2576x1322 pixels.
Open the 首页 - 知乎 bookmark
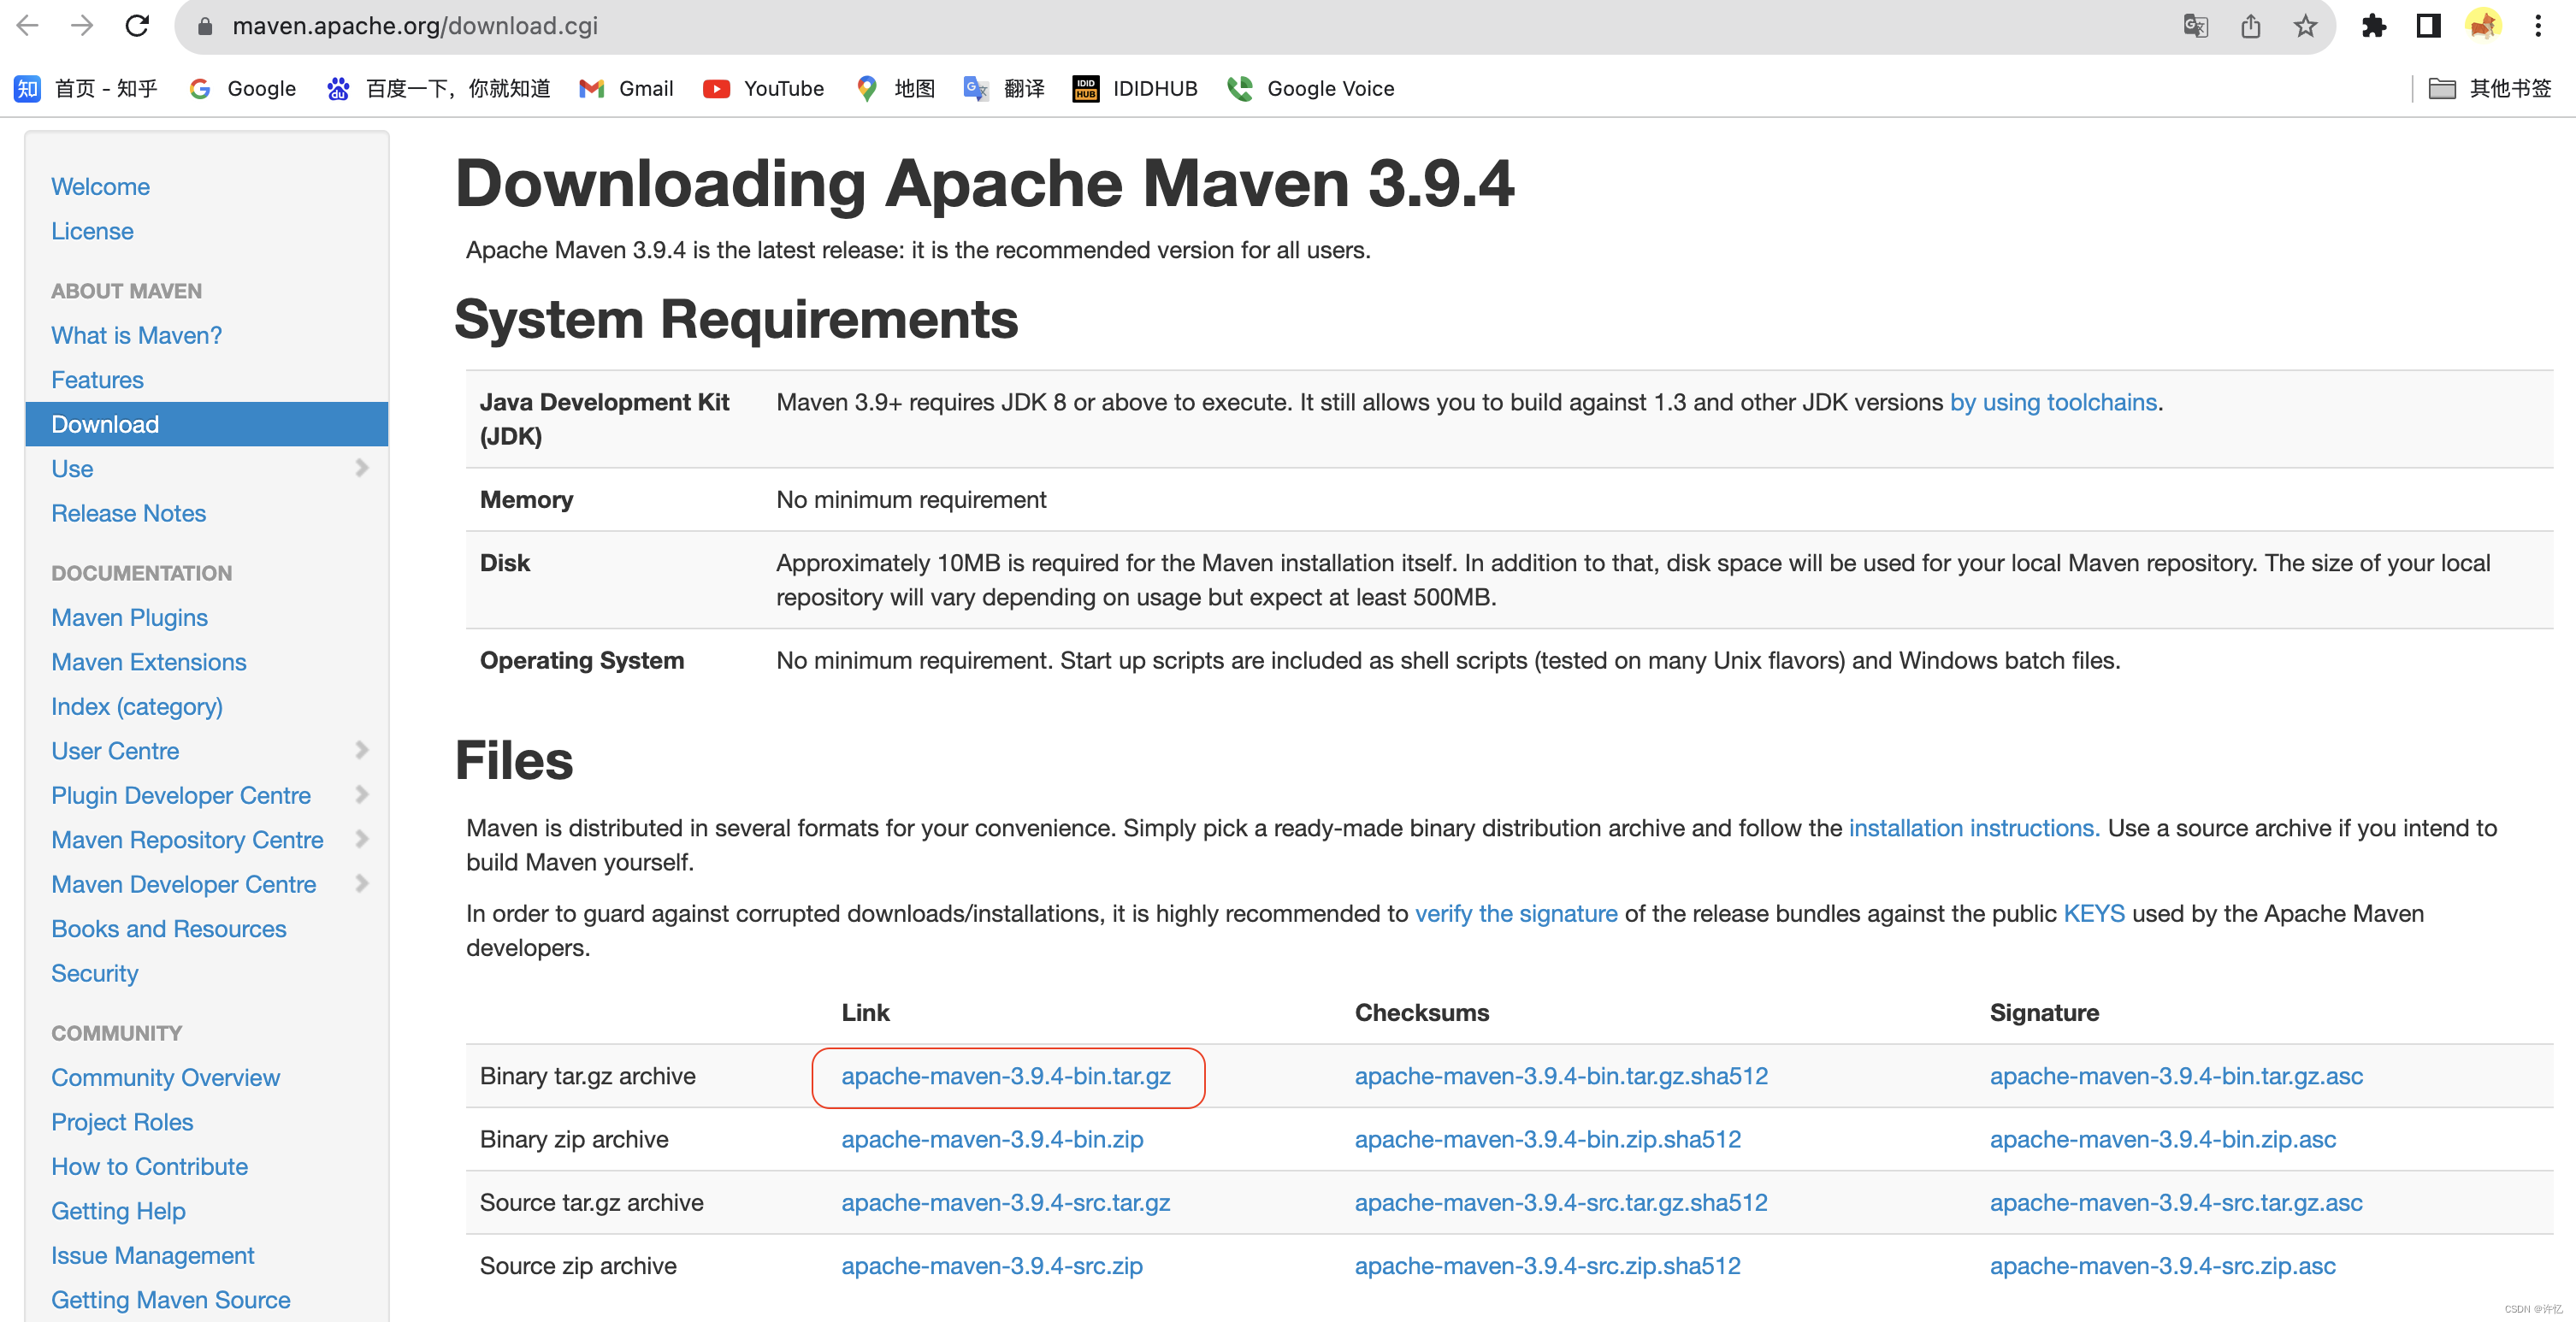(x=86, y=89)
